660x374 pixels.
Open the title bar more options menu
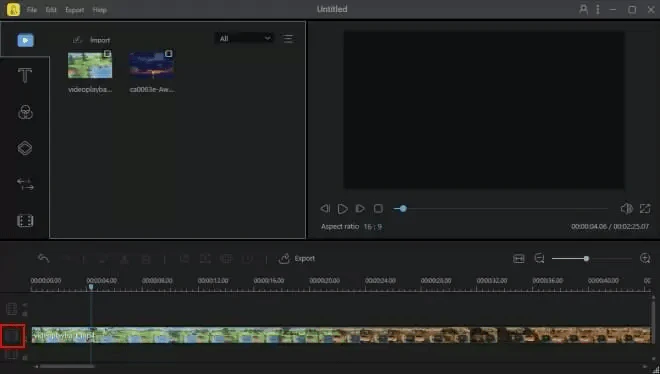[598, 9]
